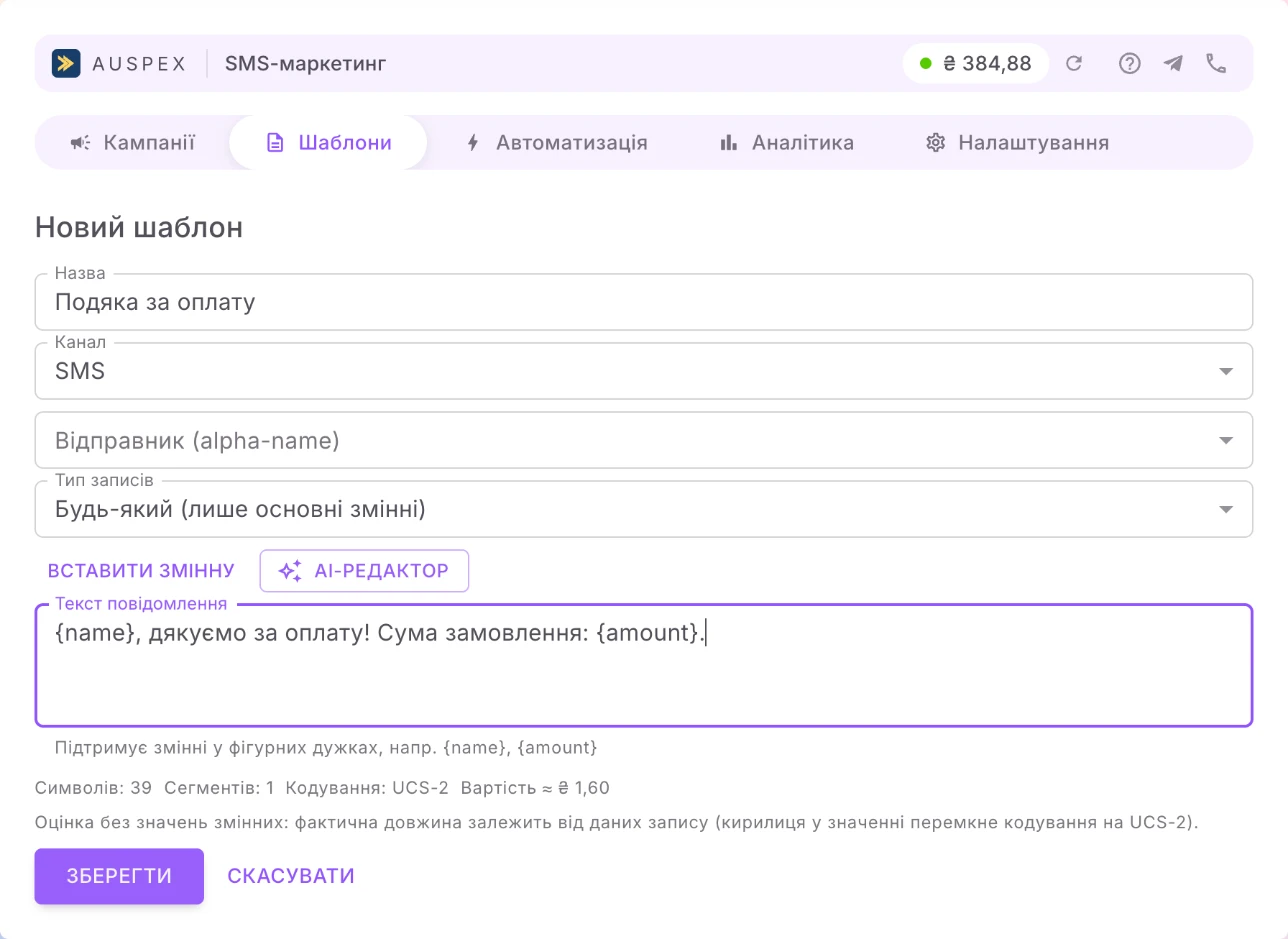Screen dimensions: 1288x939
Task: Expand the Канал SMS dropdown
Action: pyautogui.click(x=644, y=371)
